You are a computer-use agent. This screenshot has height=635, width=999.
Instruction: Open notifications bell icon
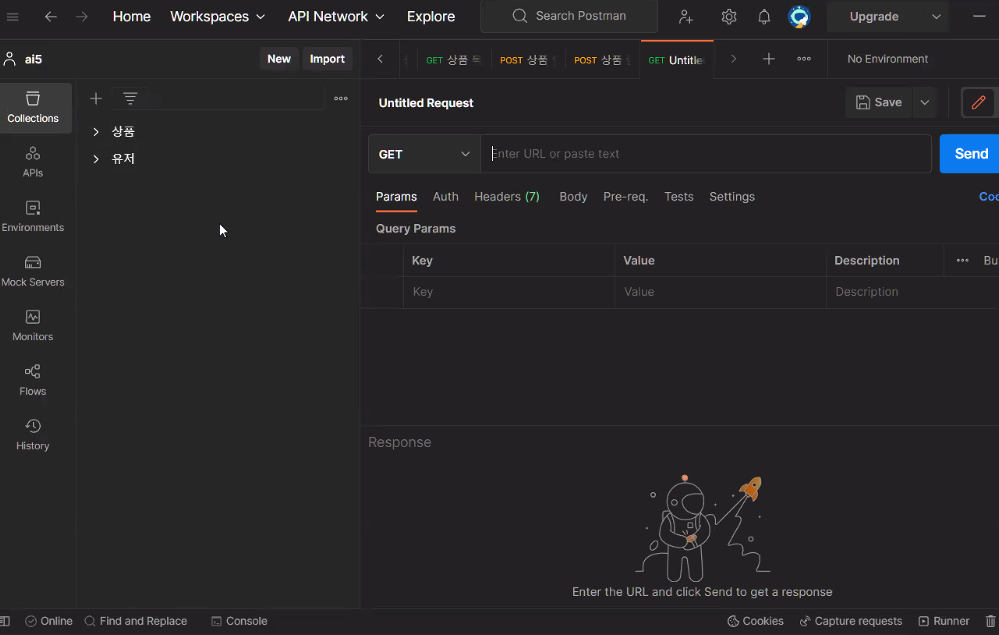[x=764, y=17]
